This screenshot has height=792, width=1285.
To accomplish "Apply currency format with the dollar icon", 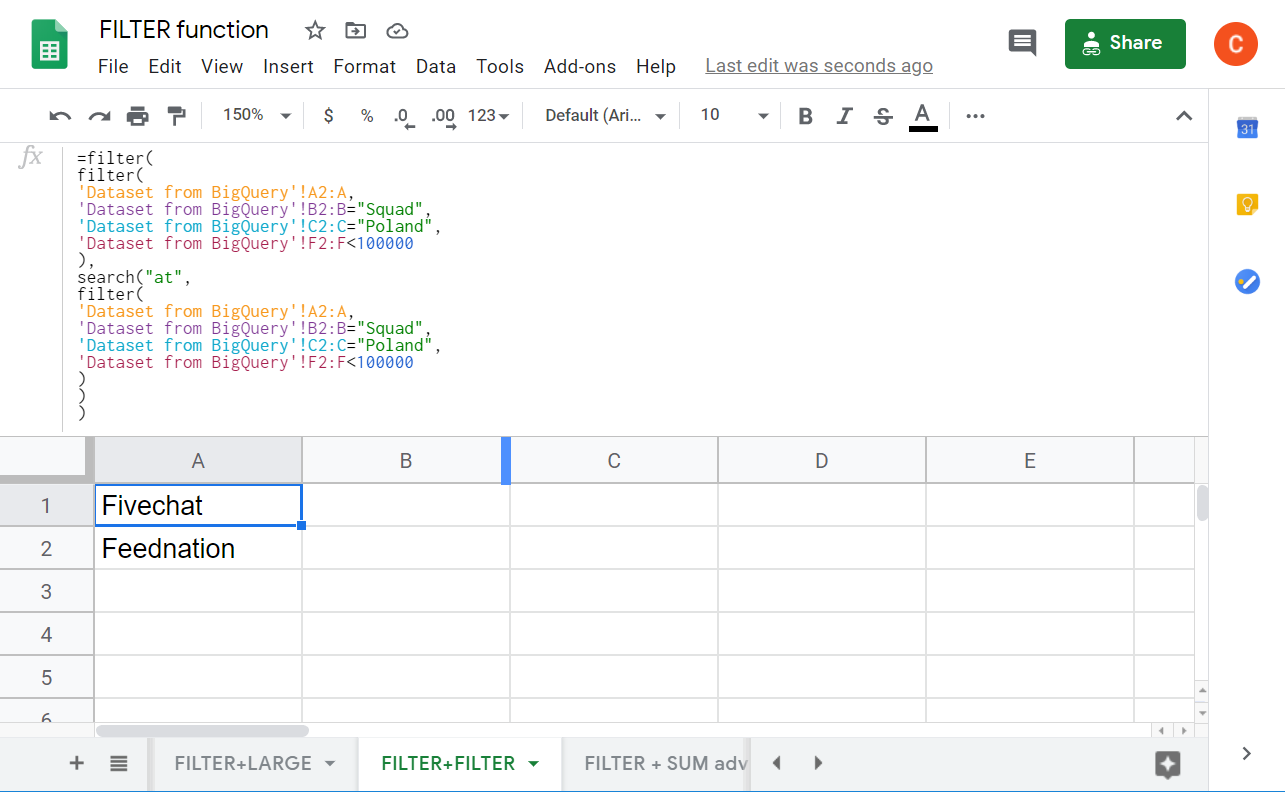I will coord(328,115).
